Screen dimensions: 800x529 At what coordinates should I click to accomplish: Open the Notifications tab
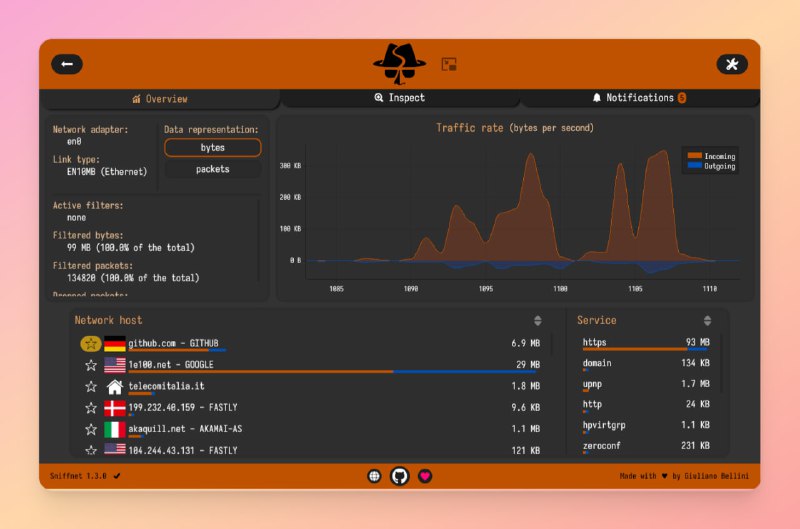pos(639,98)
